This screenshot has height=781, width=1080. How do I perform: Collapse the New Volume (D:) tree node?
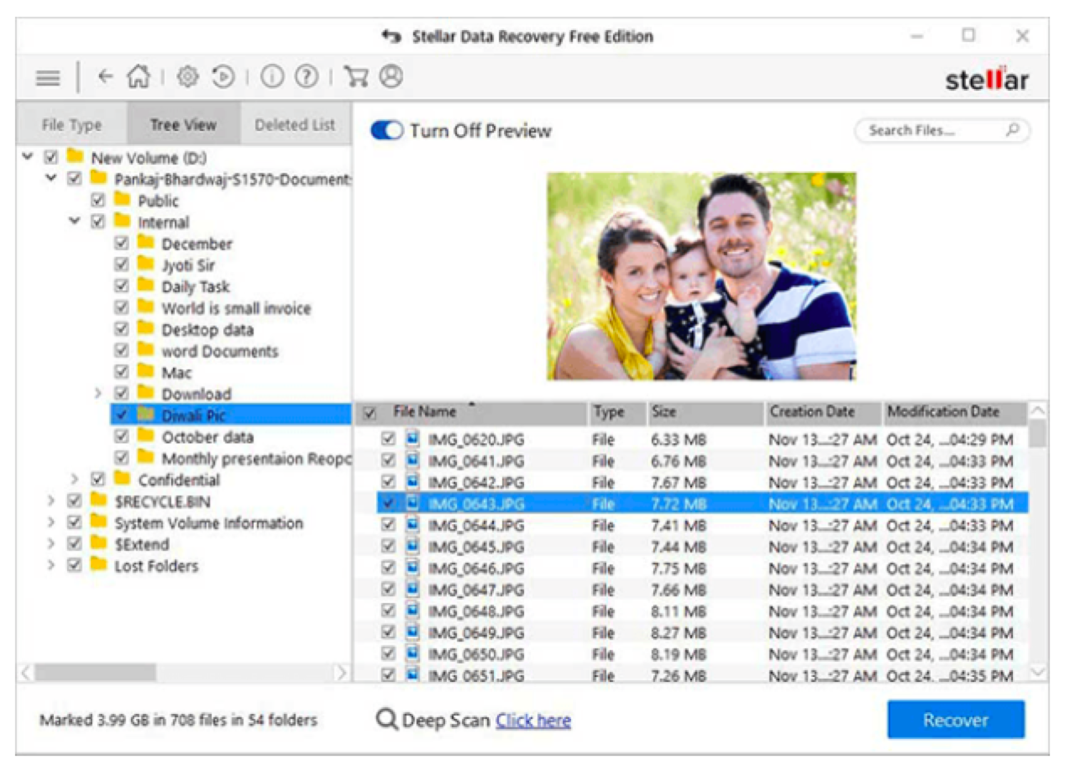coord(28,156)
